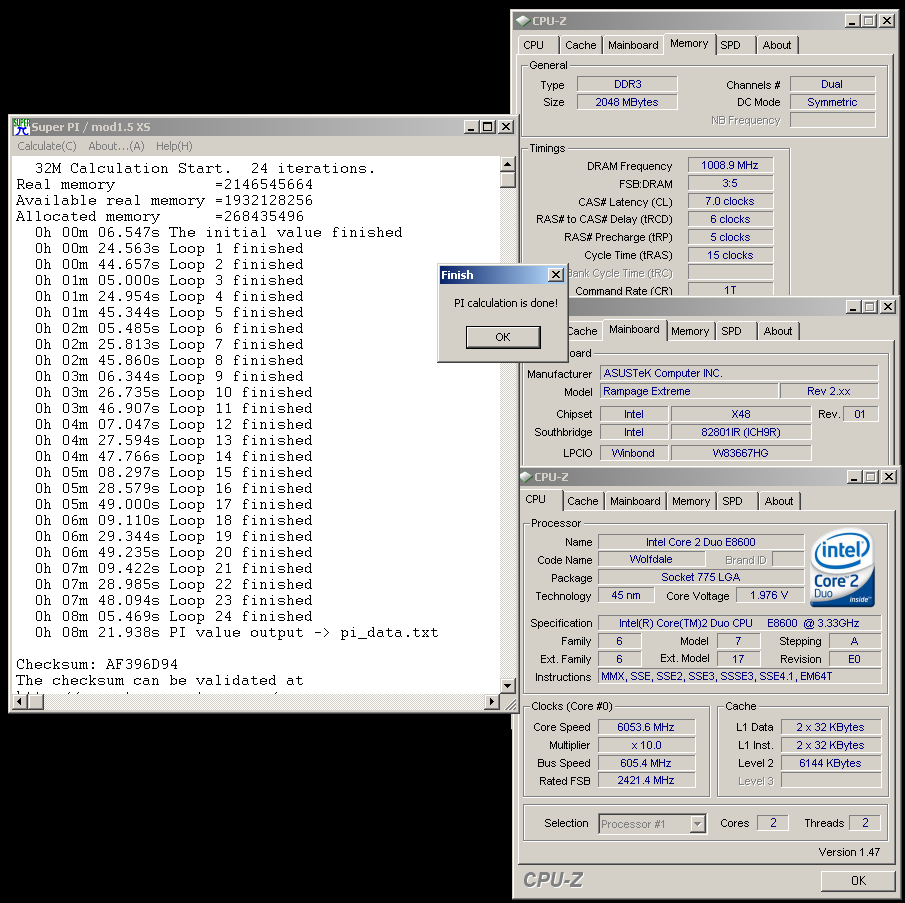The image size is (905, 903).
Task: Minimize the Super PI window
Action: coord(472,126)
